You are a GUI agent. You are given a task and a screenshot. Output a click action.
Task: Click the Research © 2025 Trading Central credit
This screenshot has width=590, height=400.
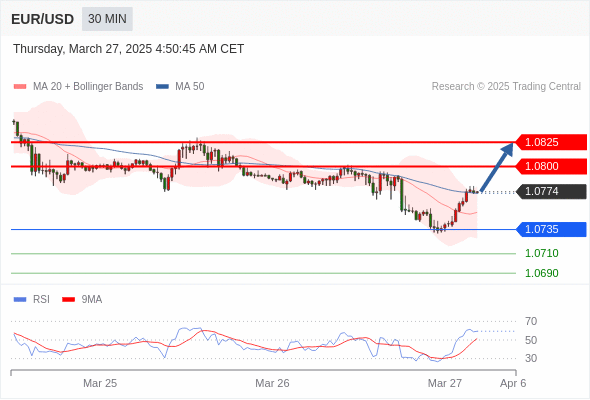[x=506, y=87]
